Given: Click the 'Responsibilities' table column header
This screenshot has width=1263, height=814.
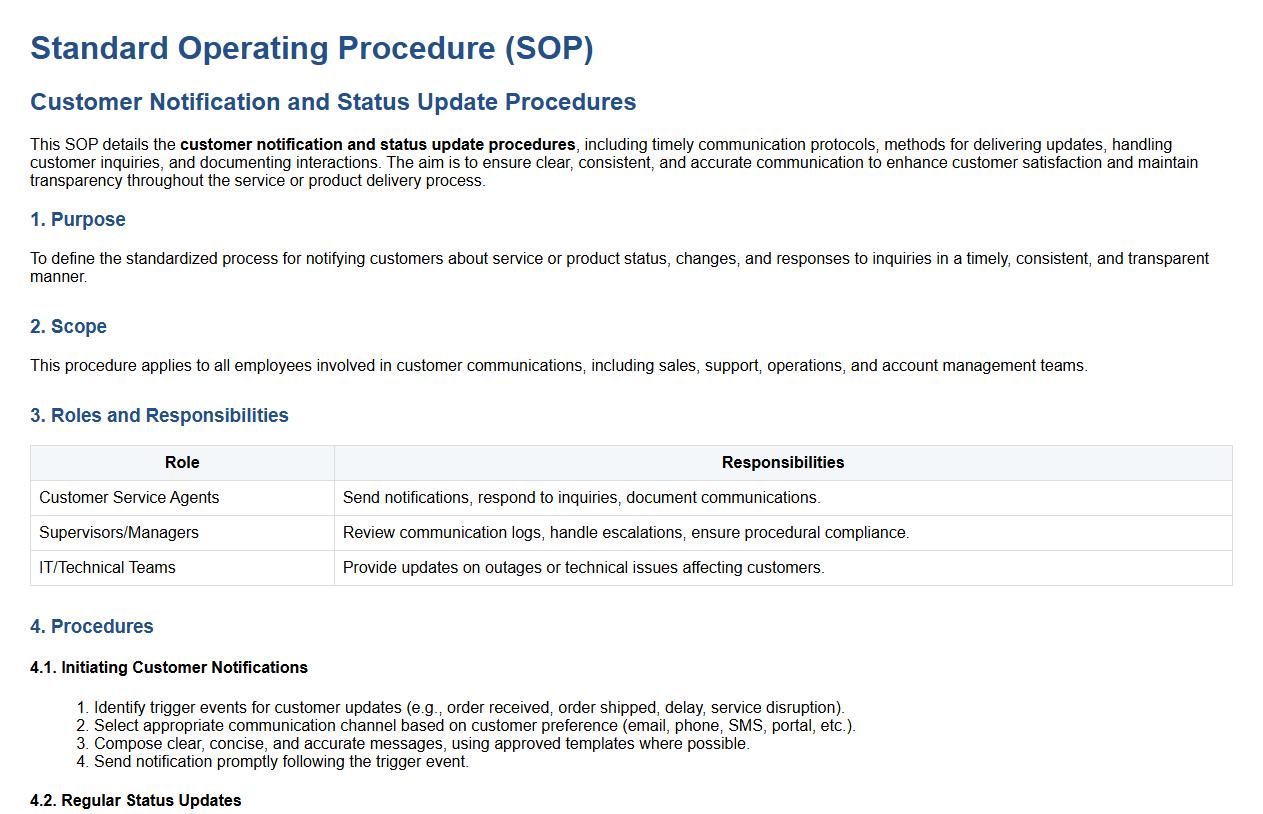Looking at the screenshot, I should tap(782, 462).
